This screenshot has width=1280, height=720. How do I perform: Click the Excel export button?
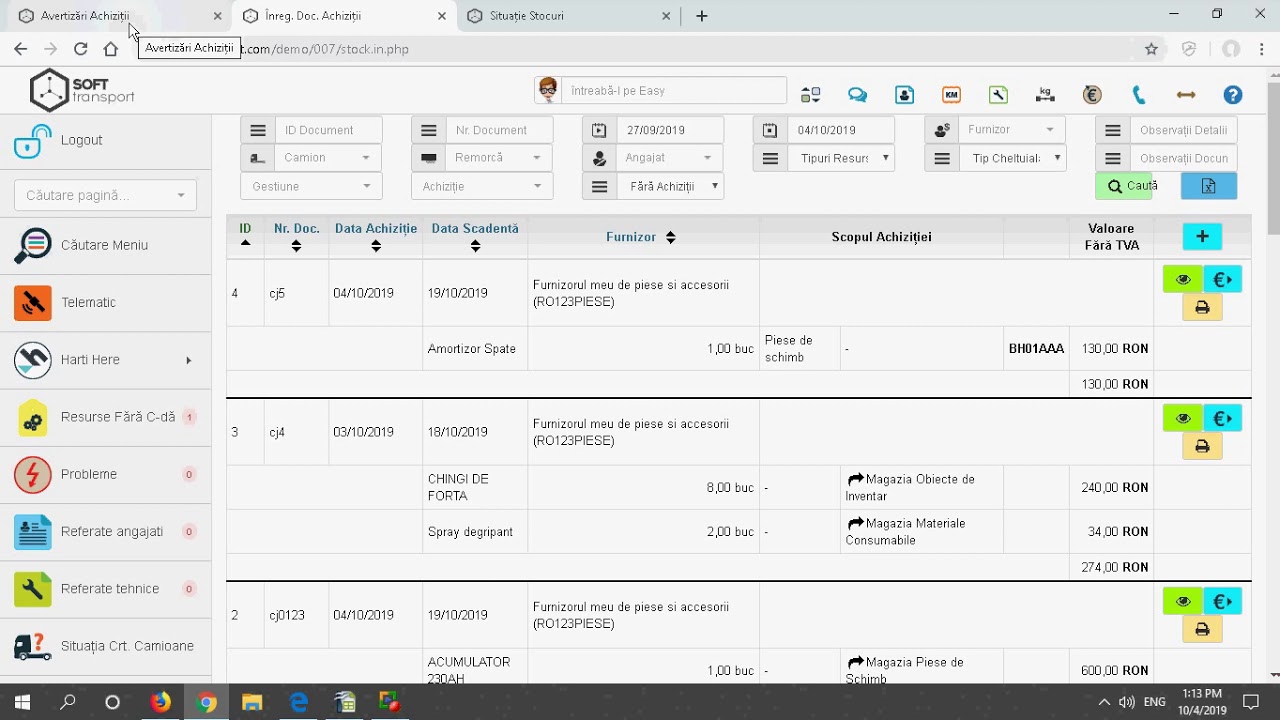1208,186
